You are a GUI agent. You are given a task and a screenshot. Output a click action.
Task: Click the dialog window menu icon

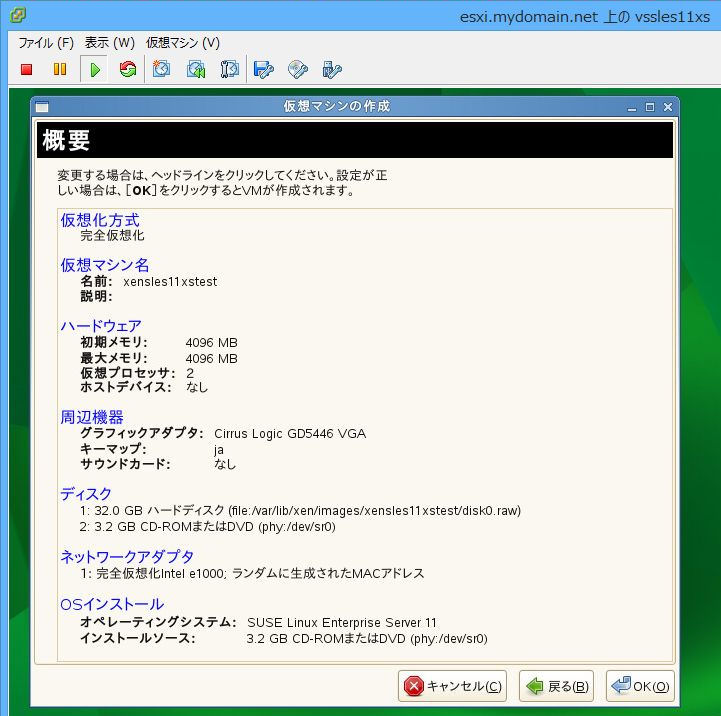point(42,107)
